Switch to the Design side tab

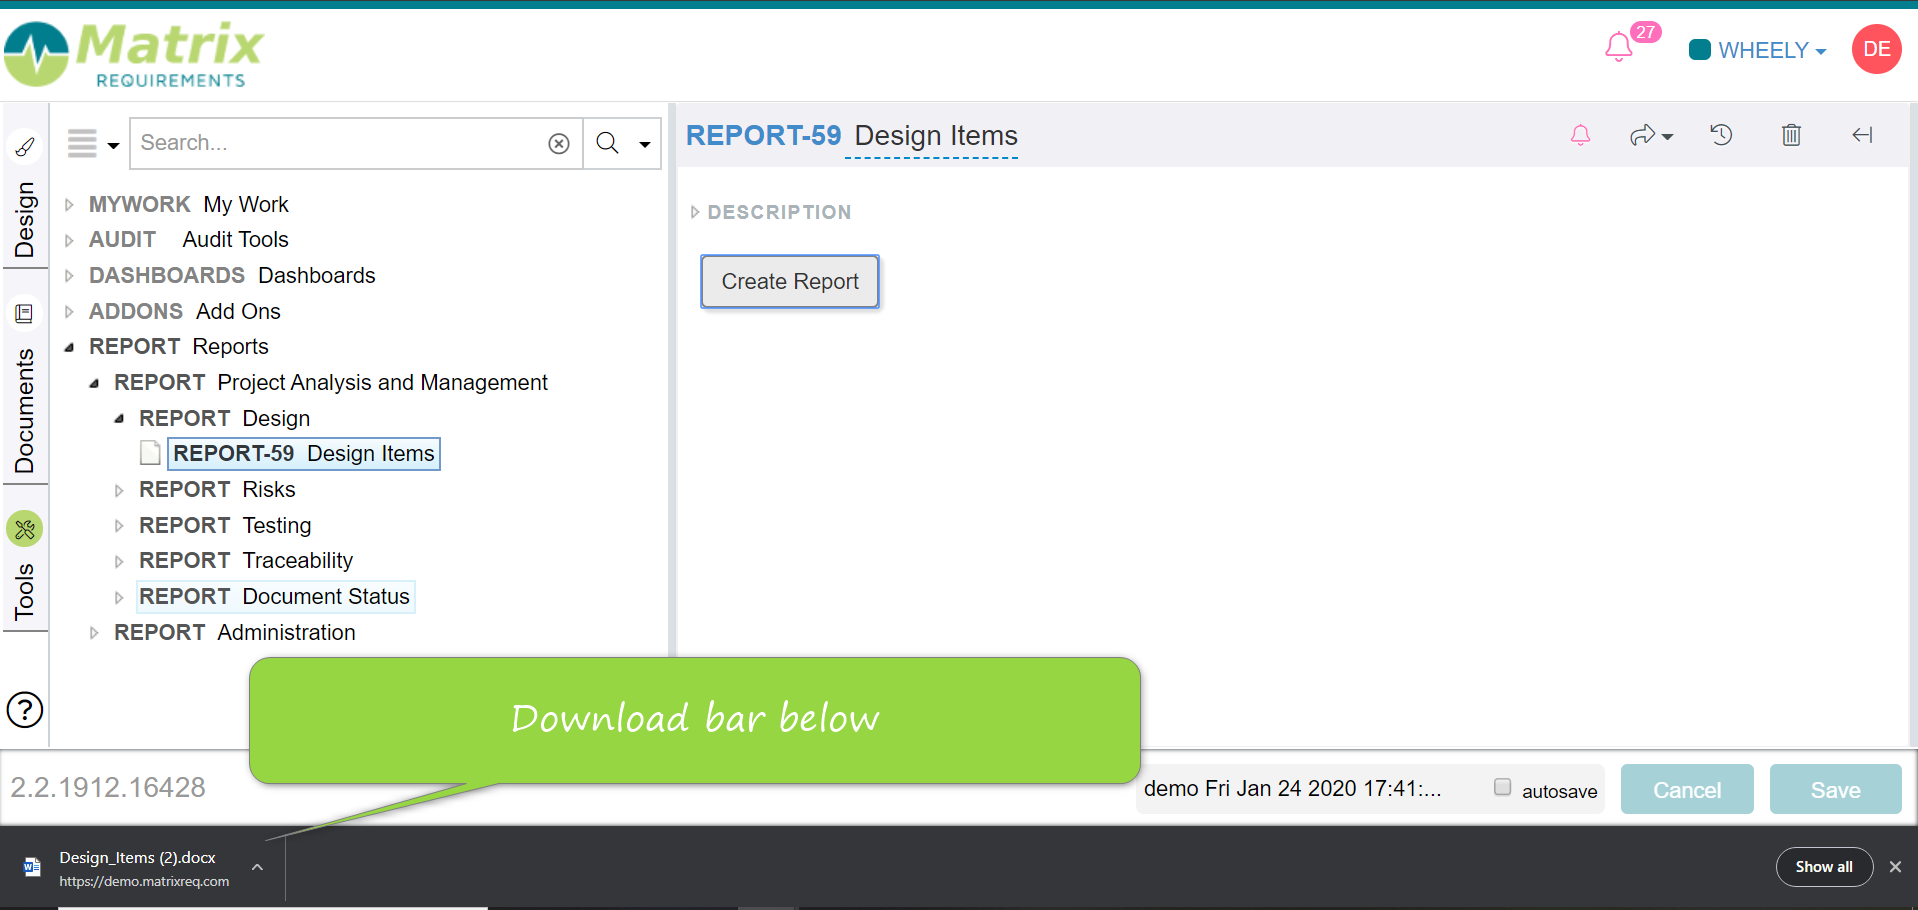24,220
